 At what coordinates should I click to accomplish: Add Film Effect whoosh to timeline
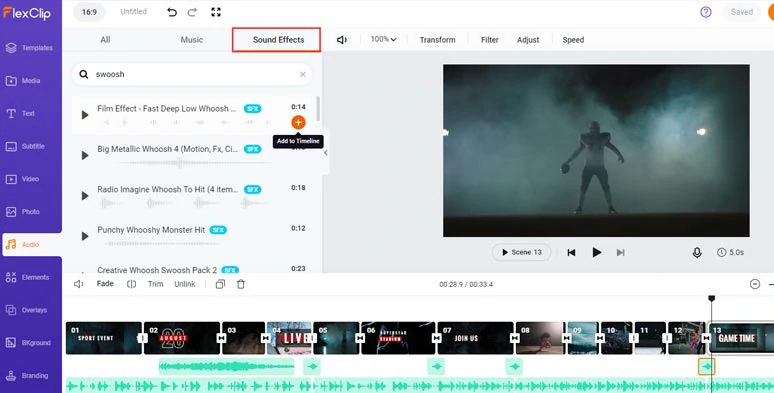coord(298,122)
